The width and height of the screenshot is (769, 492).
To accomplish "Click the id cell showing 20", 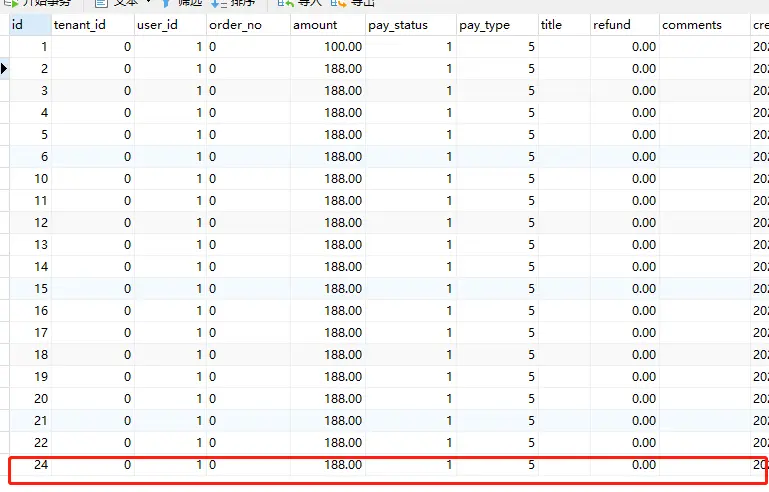I will 30,399.
